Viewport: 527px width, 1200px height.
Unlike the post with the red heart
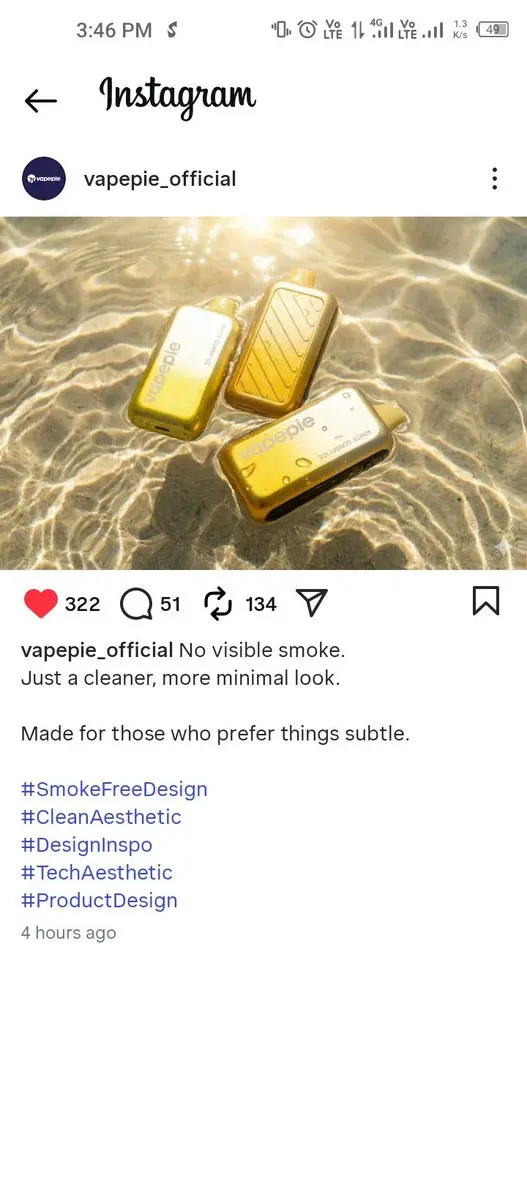coord(41,604)
